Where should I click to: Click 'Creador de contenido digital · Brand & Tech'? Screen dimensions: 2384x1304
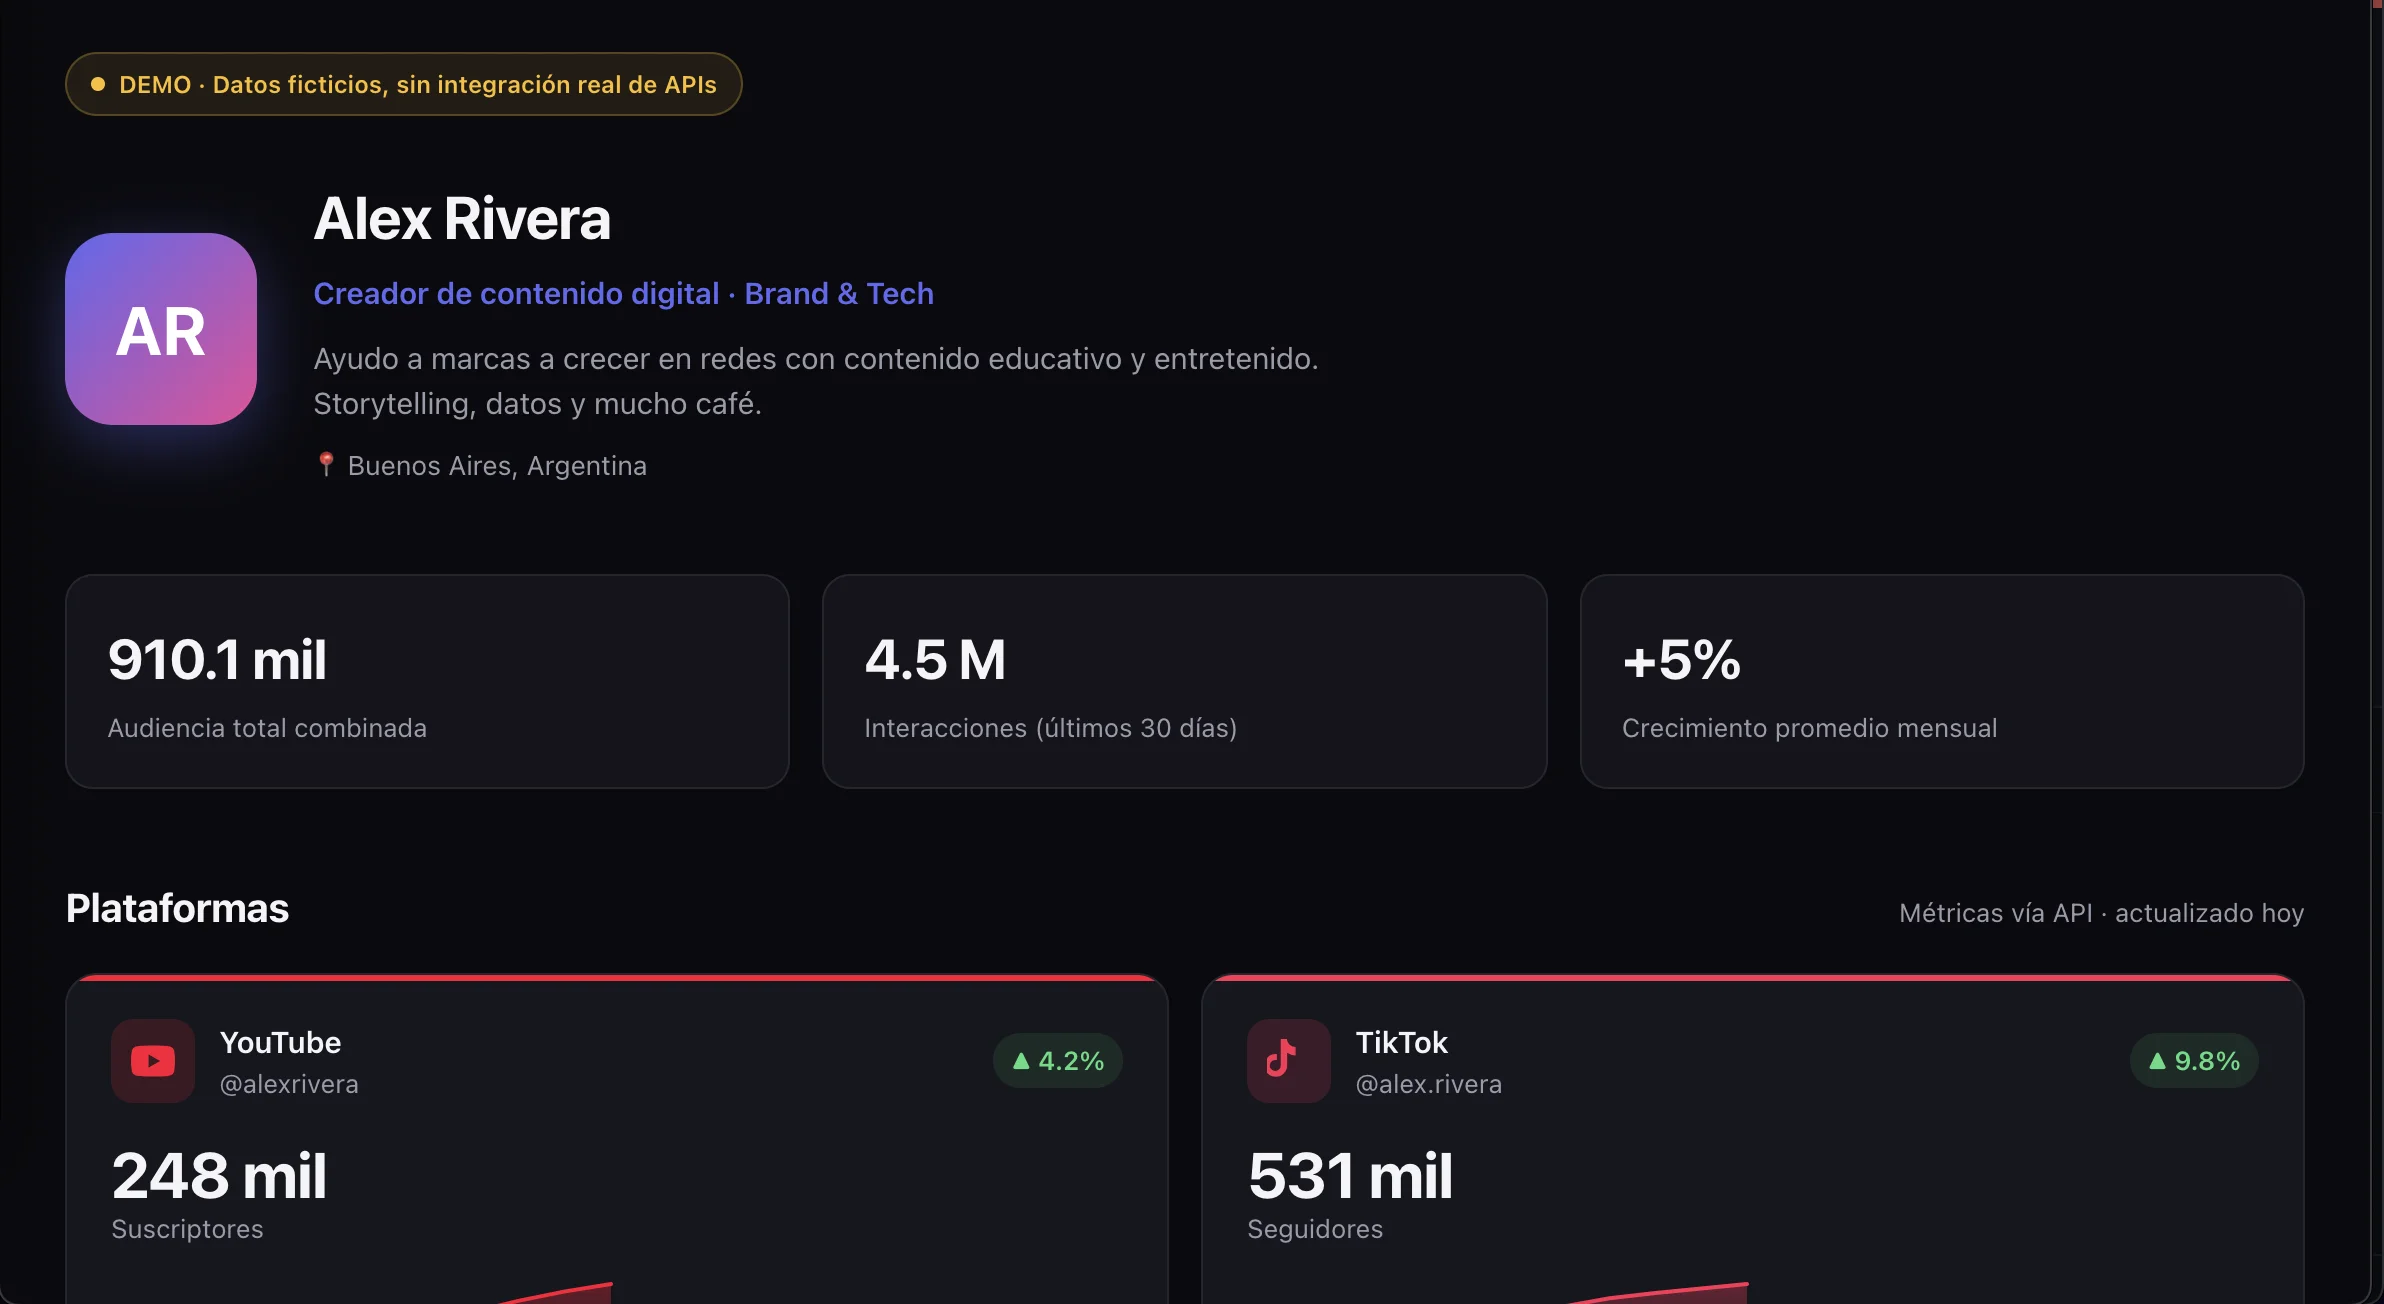[x=624, y=293]
